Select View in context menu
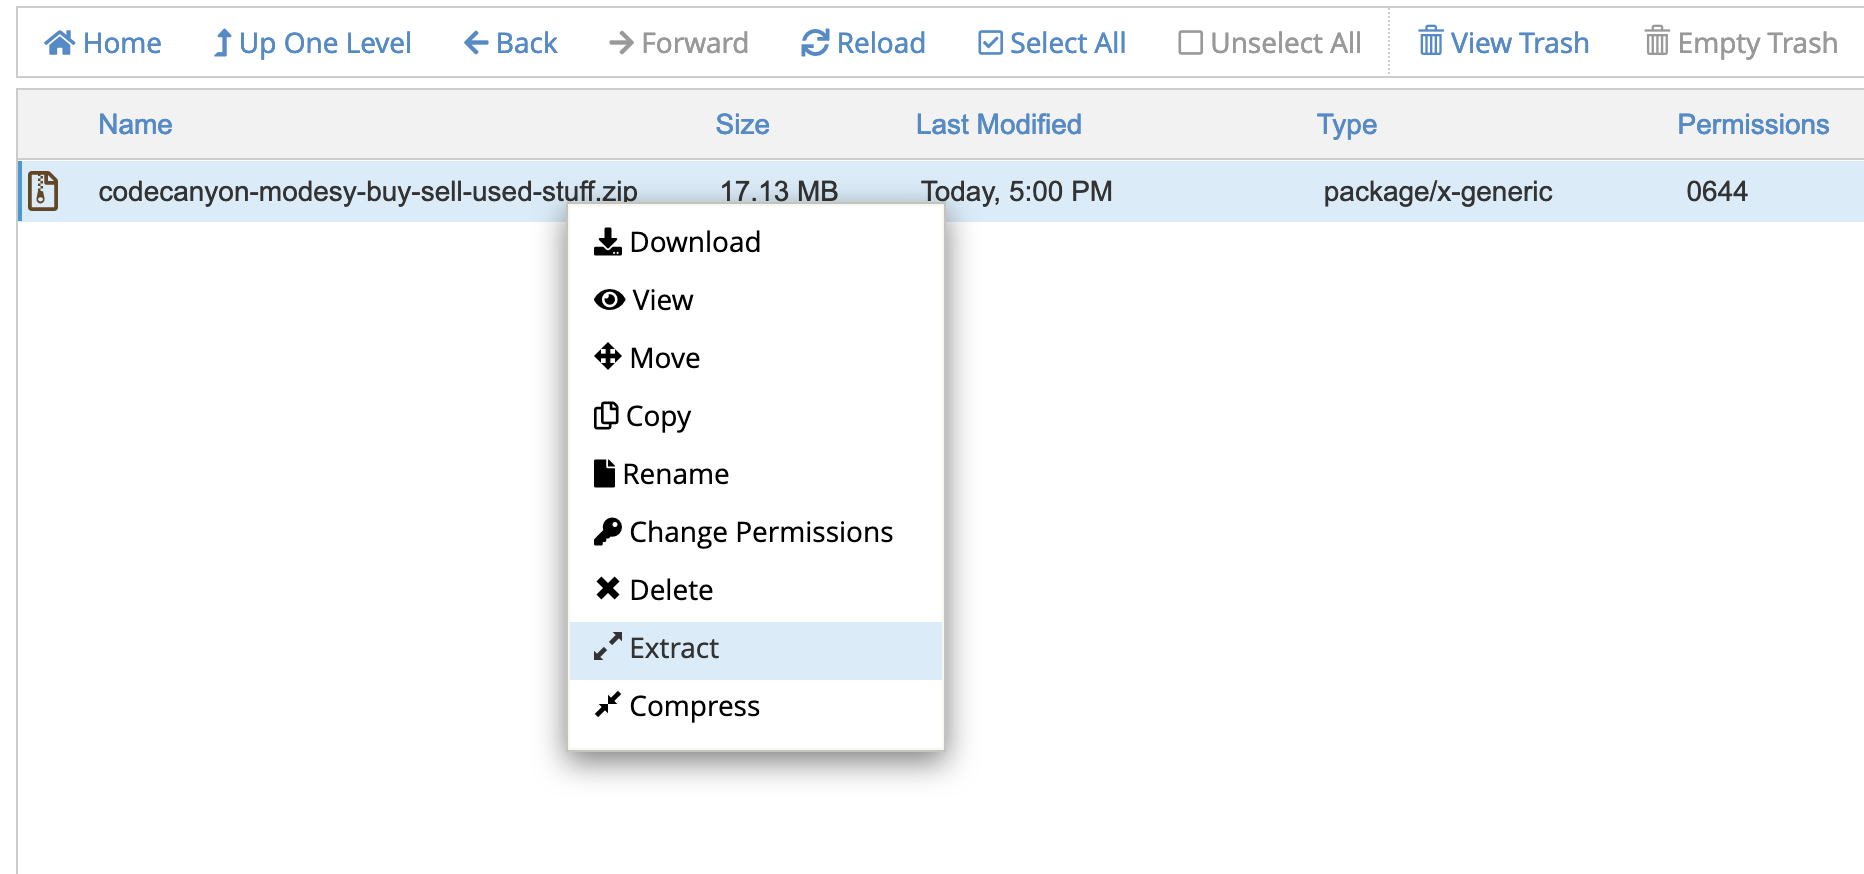 [661, 300]
